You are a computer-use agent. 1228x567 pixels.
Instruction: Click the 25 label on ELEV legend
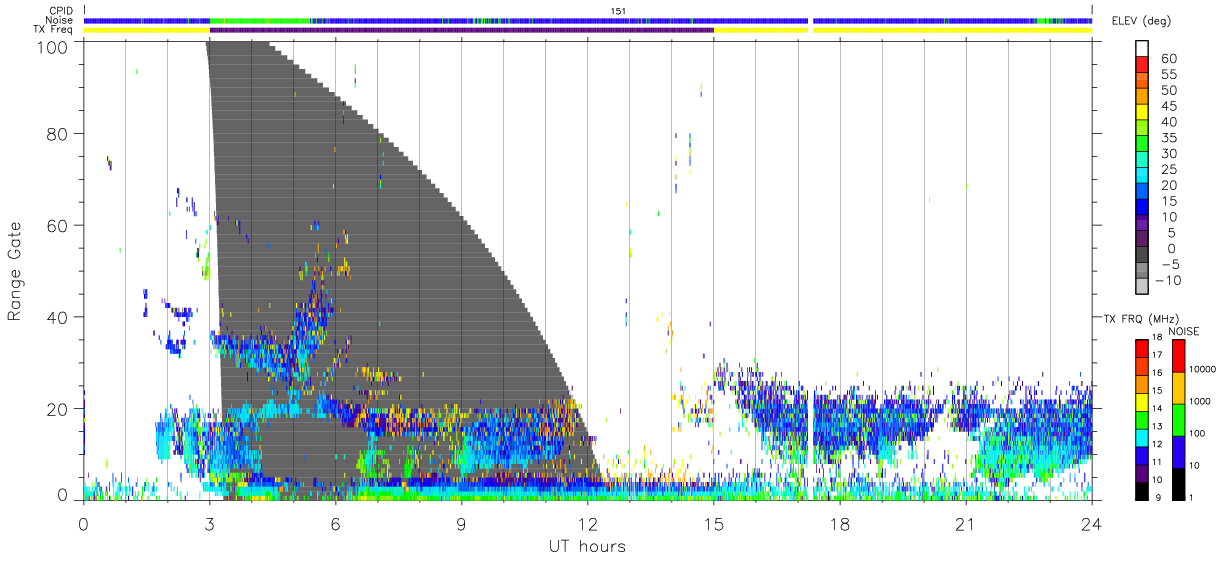click(x=1170, y=170)
